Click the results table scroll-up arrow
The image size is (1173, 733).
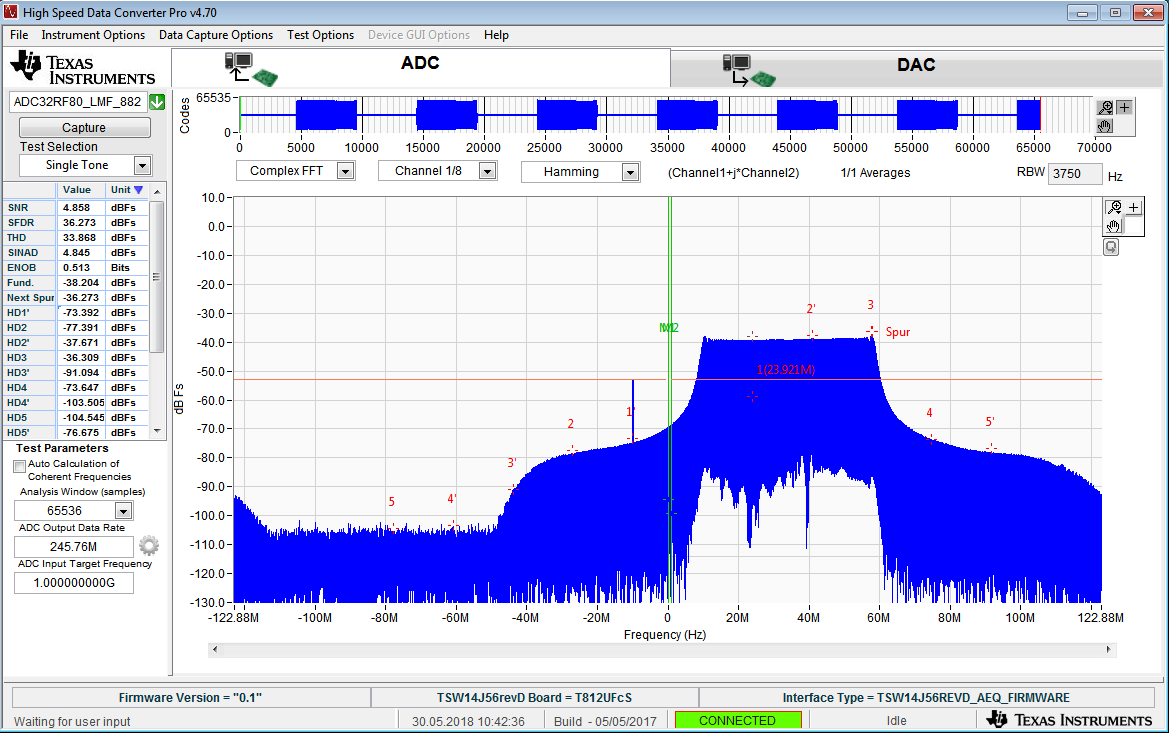point(157,191)
